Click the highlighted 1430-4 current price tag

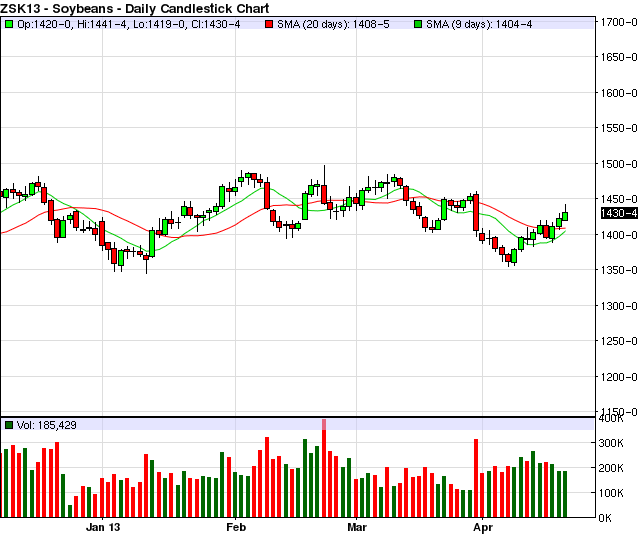[x=619, y=213]
